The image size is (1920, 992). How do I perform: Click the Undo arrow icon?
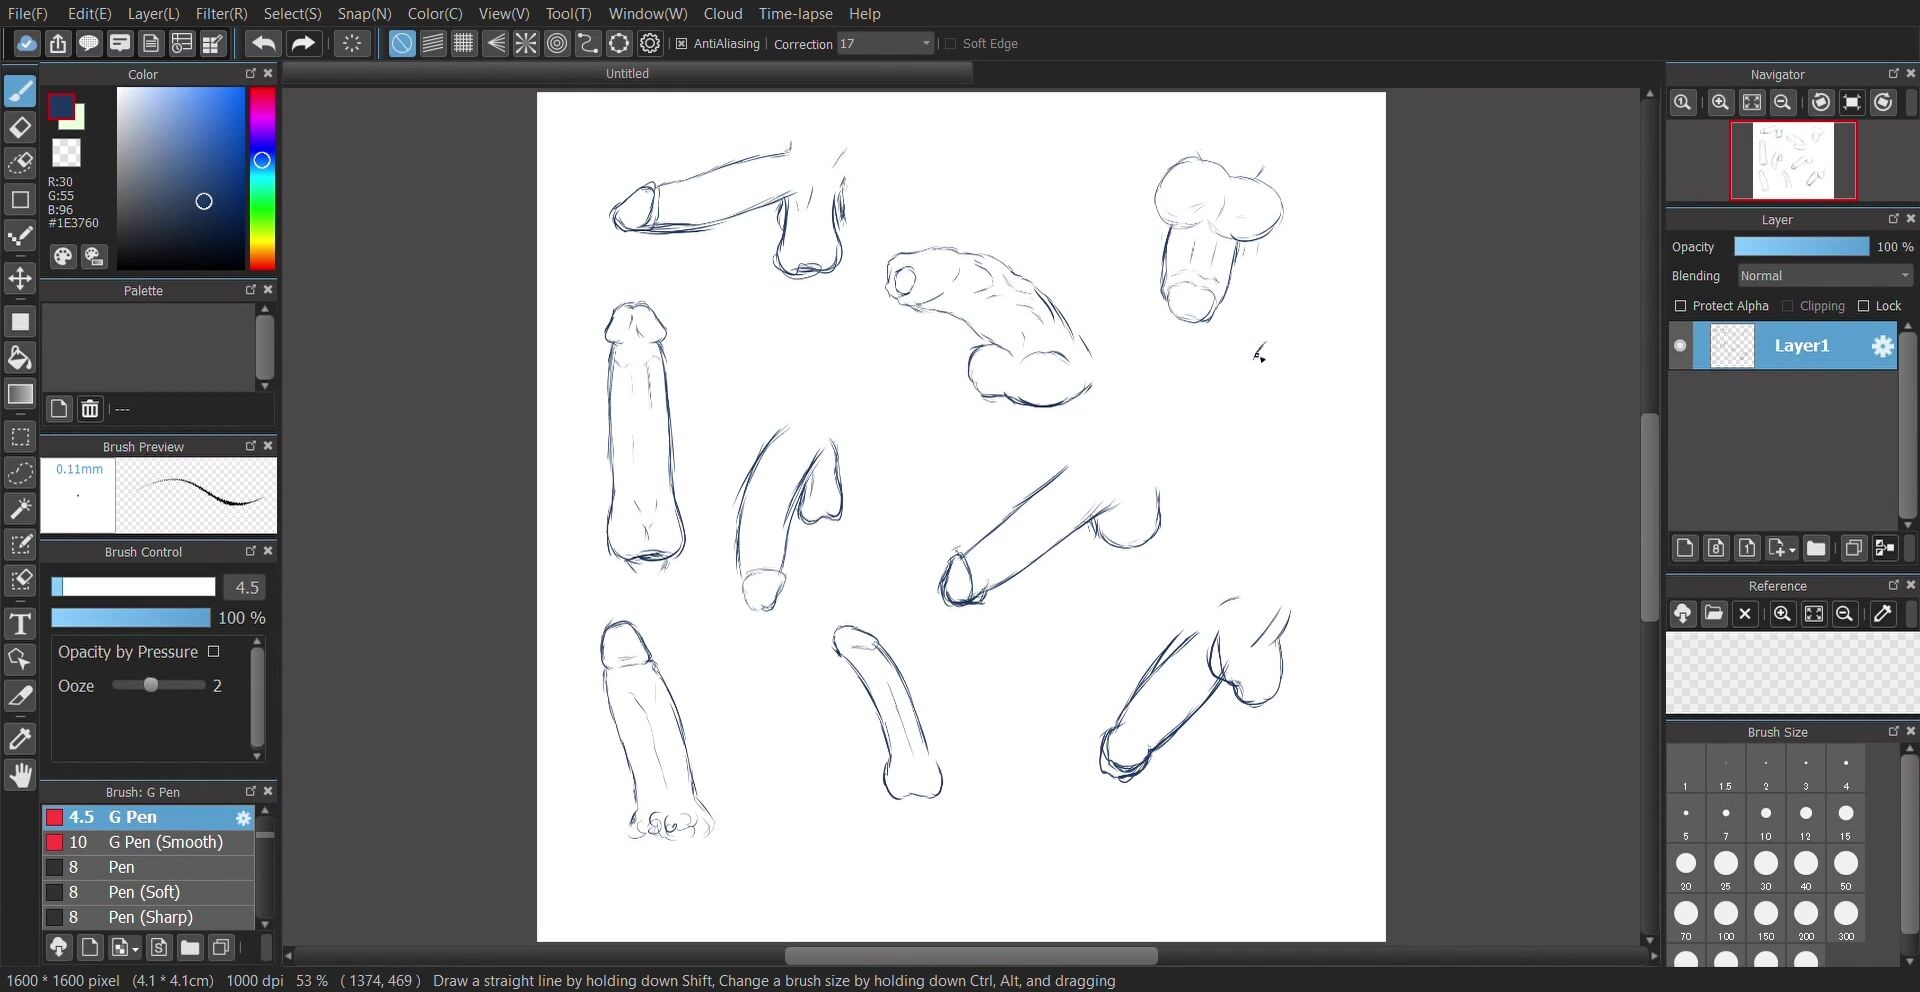263,44
